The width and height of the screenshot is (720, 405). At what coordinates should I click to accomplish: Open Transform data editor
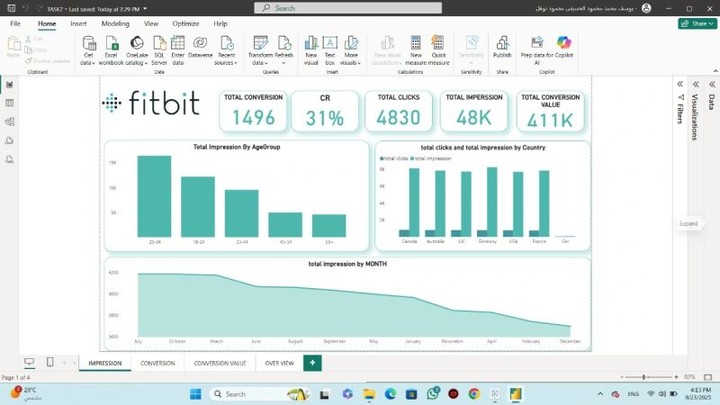tap(260, 51)
